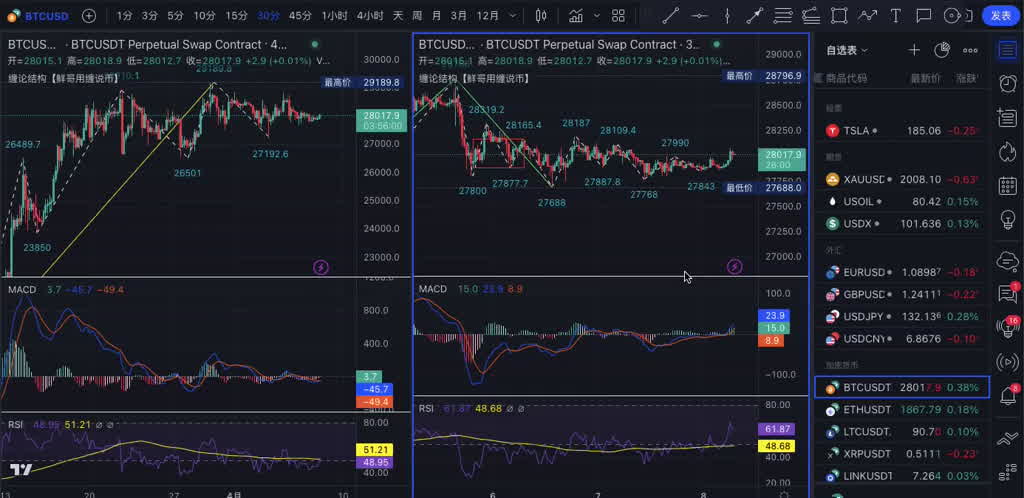Toggle the watchlist panel sidebar icon
Image resolution: width=1024 pixels, height=498 pixels.
click(1007, 50)
